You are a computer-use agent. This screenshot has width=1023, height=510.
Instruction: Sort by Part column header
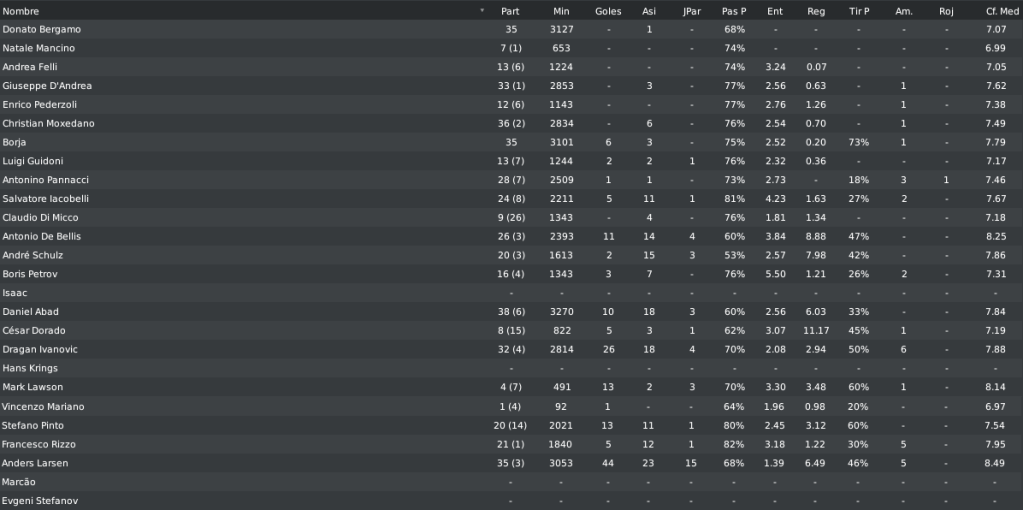click(510, 11)
